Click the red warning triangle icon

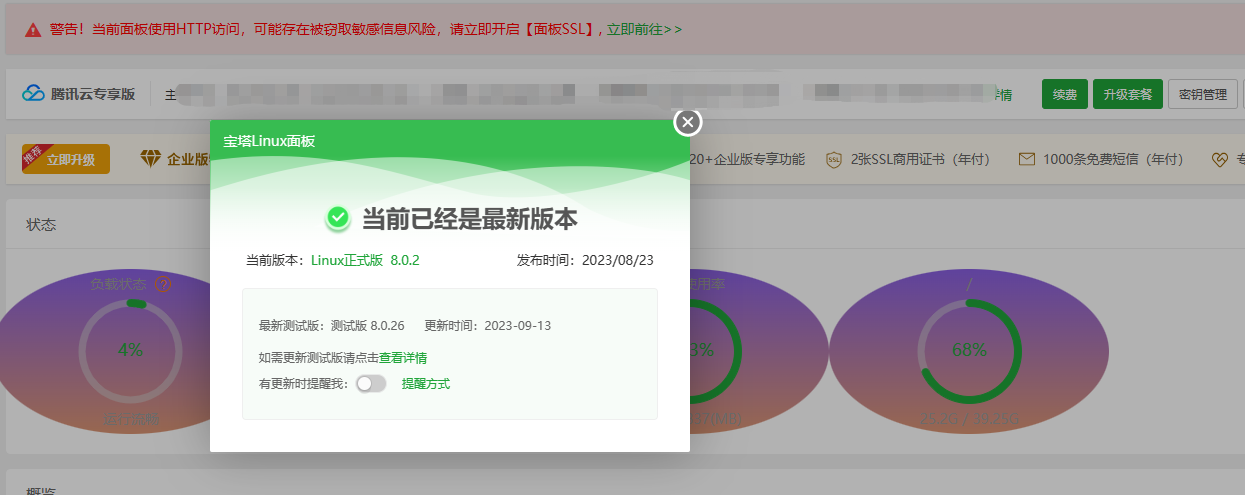[x=32, y=29]
